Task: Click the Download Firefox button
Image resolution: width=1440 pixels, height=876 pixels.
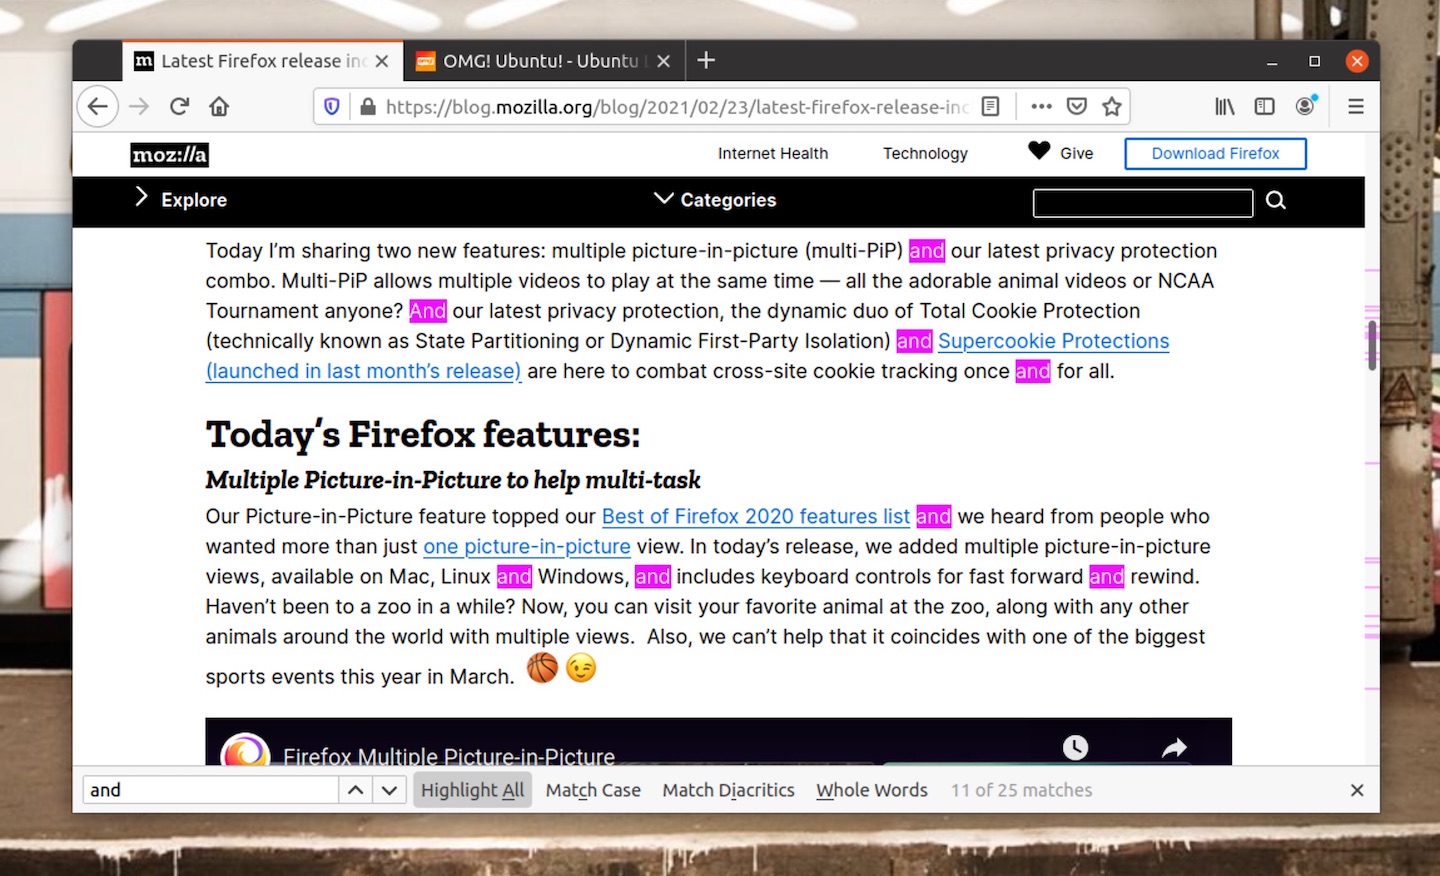Action: coord(1215,153)
